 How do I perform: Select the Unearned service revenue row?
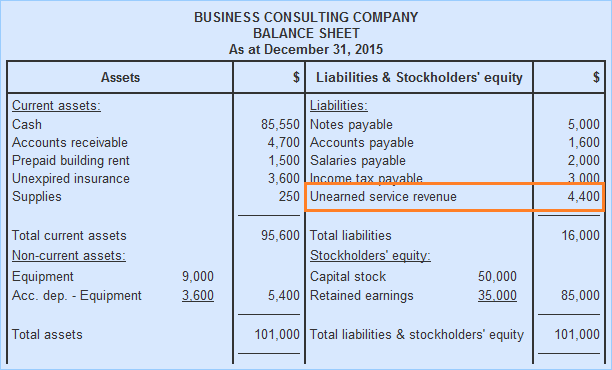(454, 197)
